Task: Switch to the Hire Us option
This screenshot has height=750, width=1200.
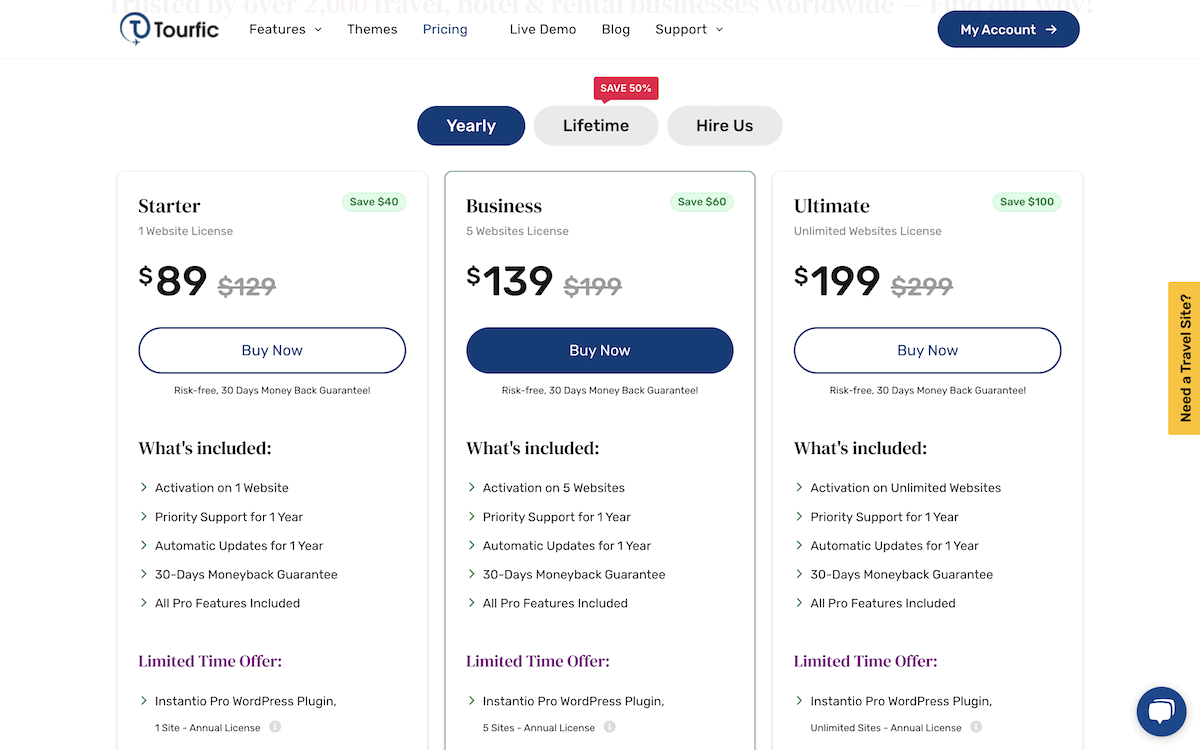Action: tap(725, 126)
